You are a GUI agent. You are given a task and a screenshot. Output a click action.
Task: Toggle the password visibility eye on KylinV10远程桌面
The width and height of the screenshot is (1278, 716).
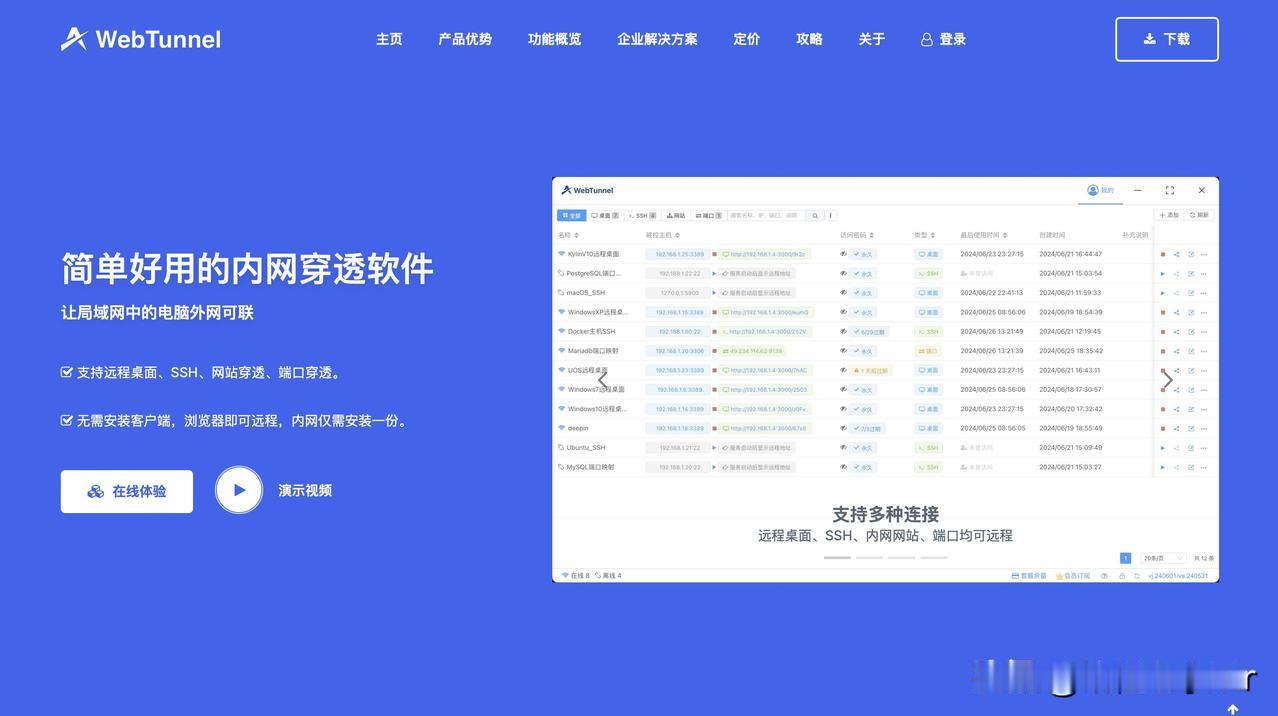click(x=843, y=251)
